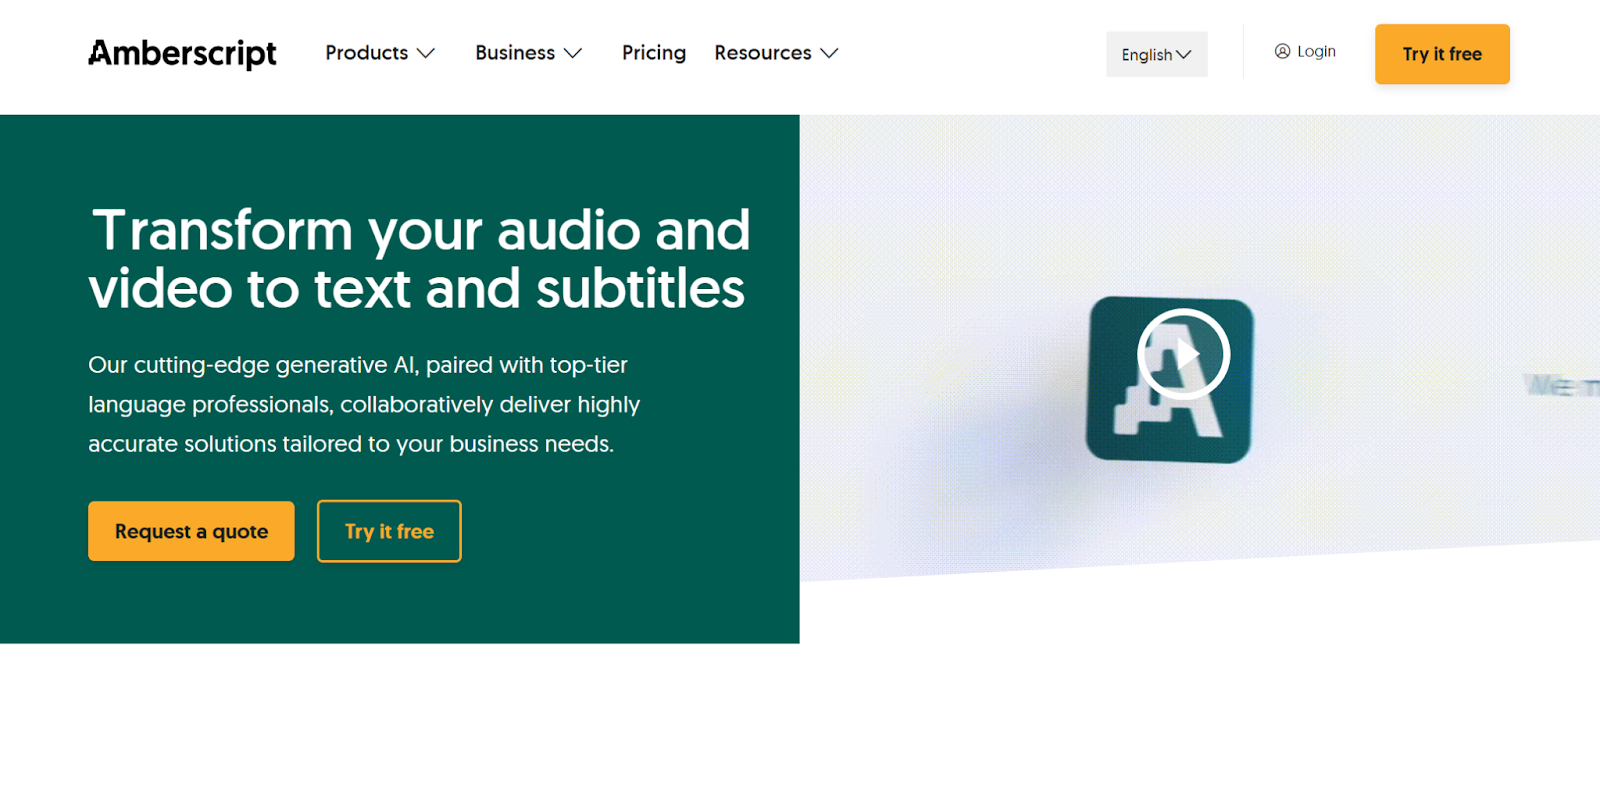Click the arrow inside the English language selector

point(1184,54)
